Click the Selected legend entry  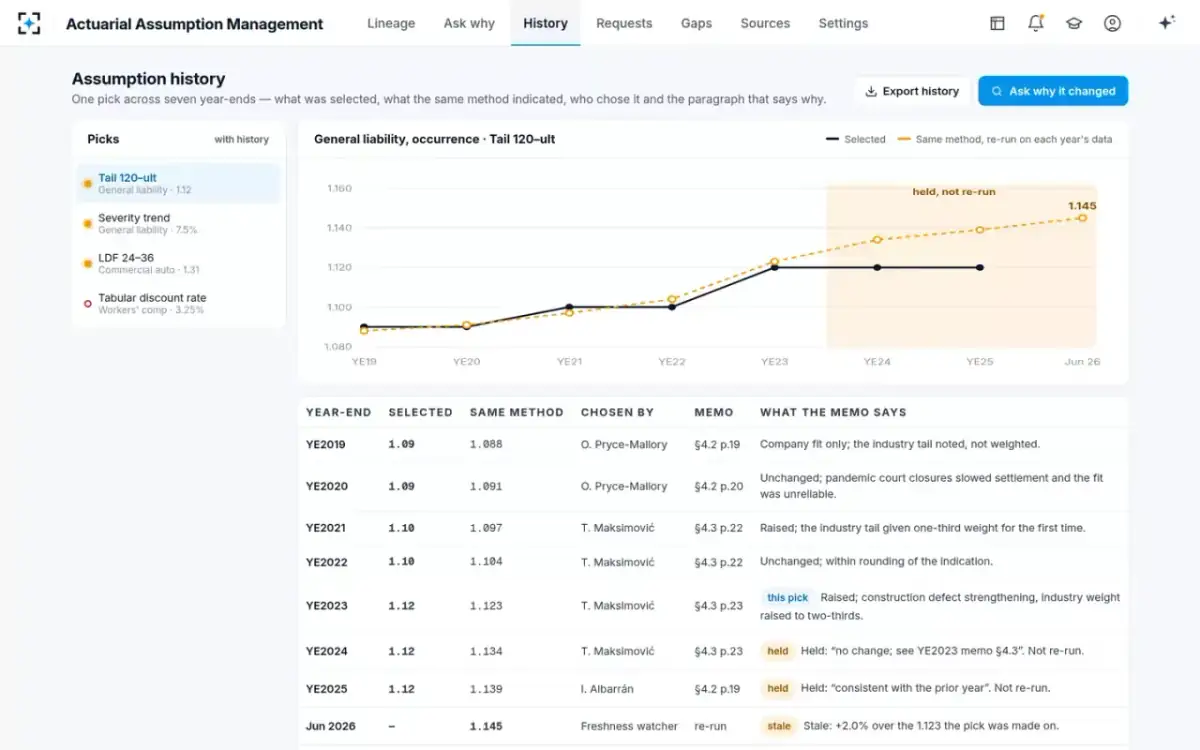pyautogui.click(x=856, y=140)
